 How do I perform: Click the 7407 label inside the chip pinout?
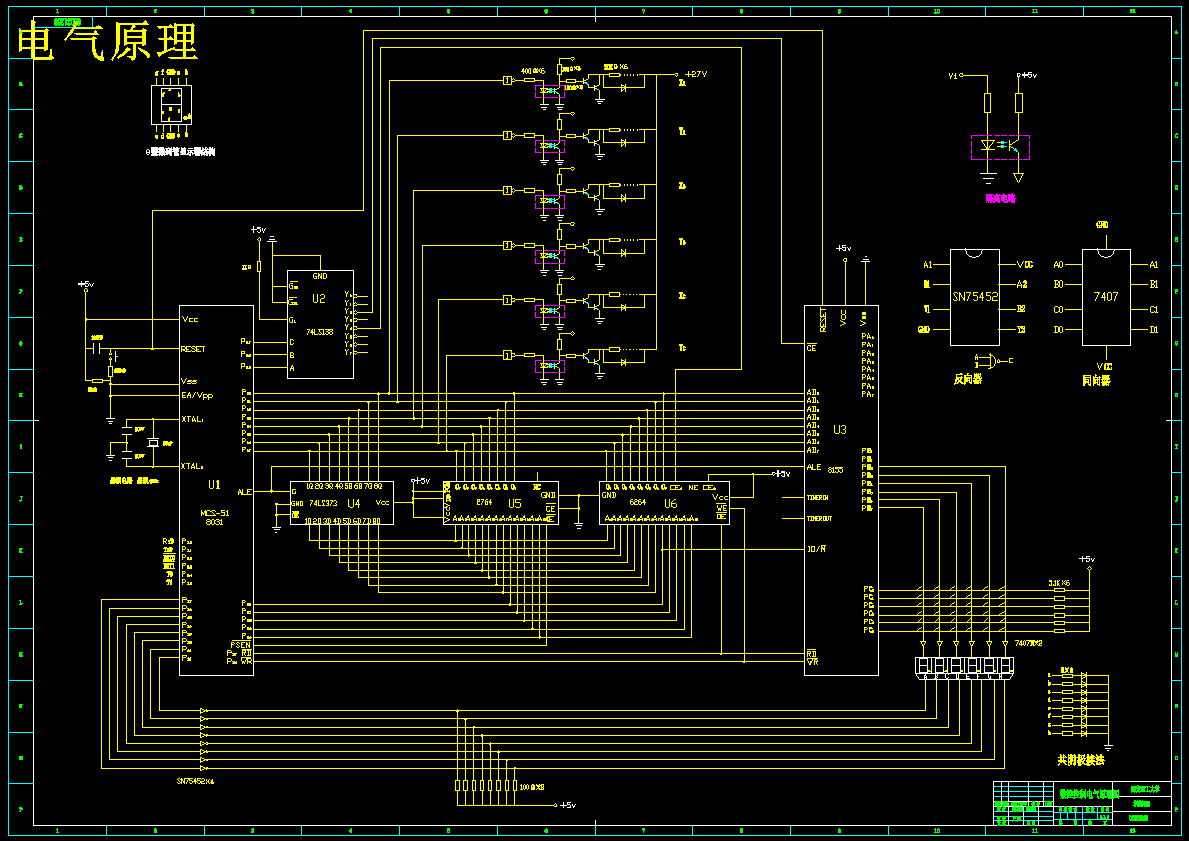click(1106, 297)
